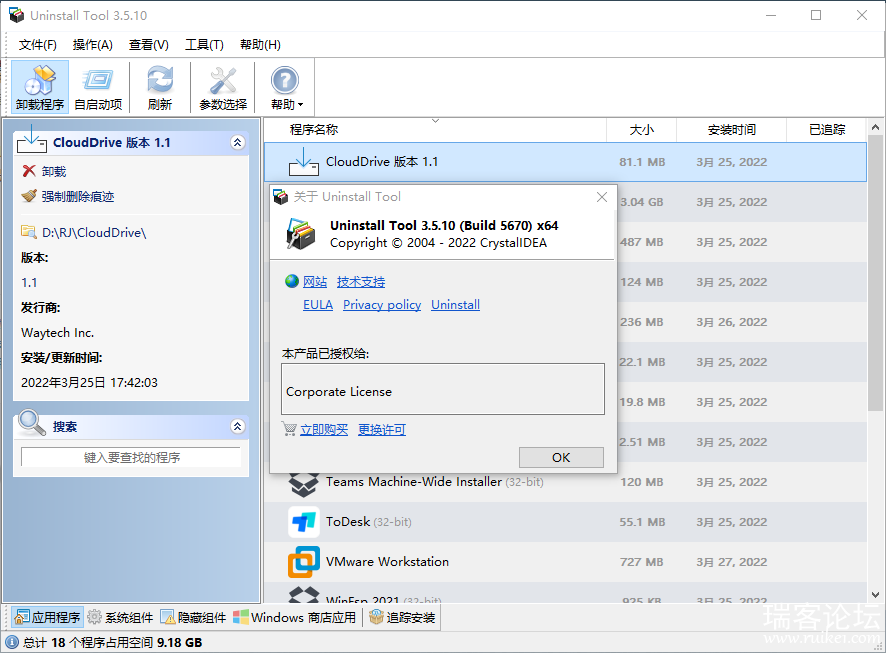Confirm the About dialog with OK

(561, 458)
